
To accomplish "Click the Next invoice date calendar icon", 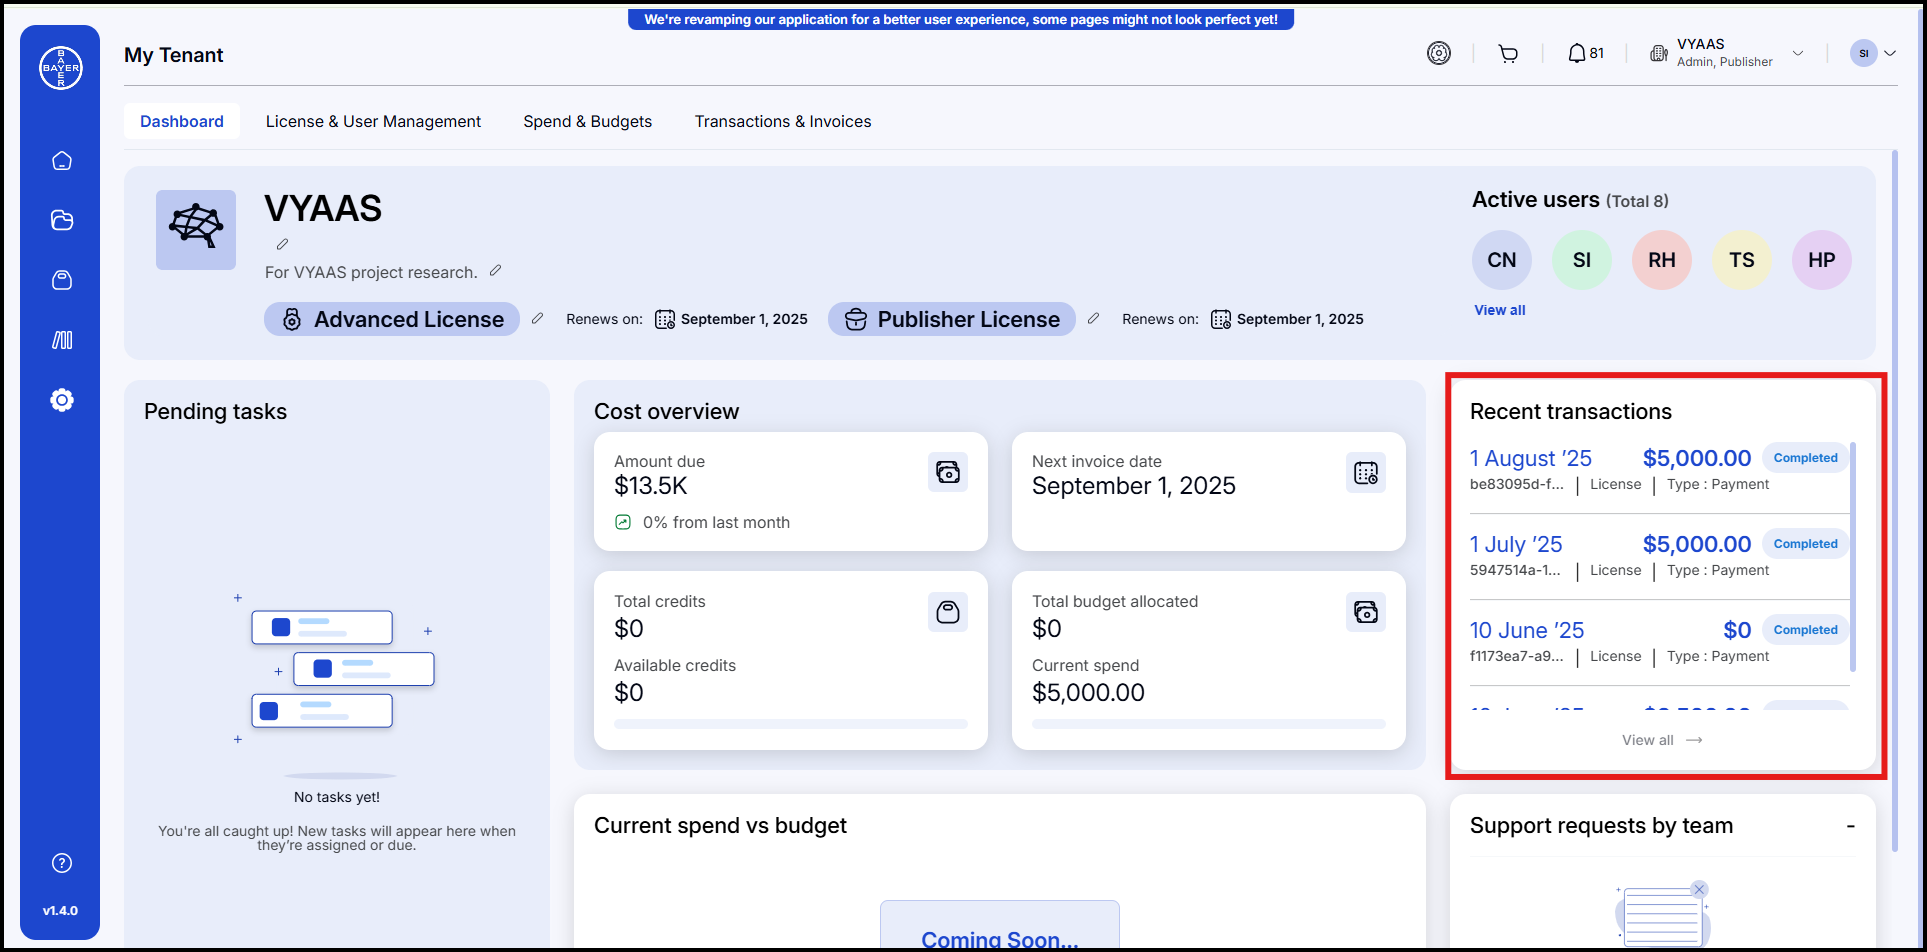I will point(1366,472).
